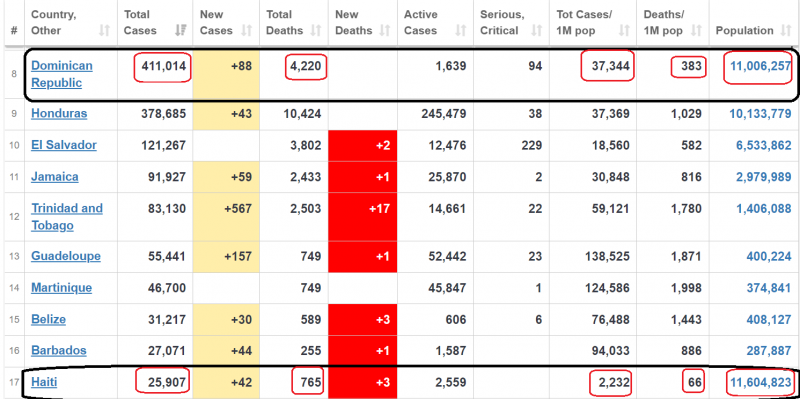Select Haiti total deaths 765

pyautogui.click(x=311, y=382)
